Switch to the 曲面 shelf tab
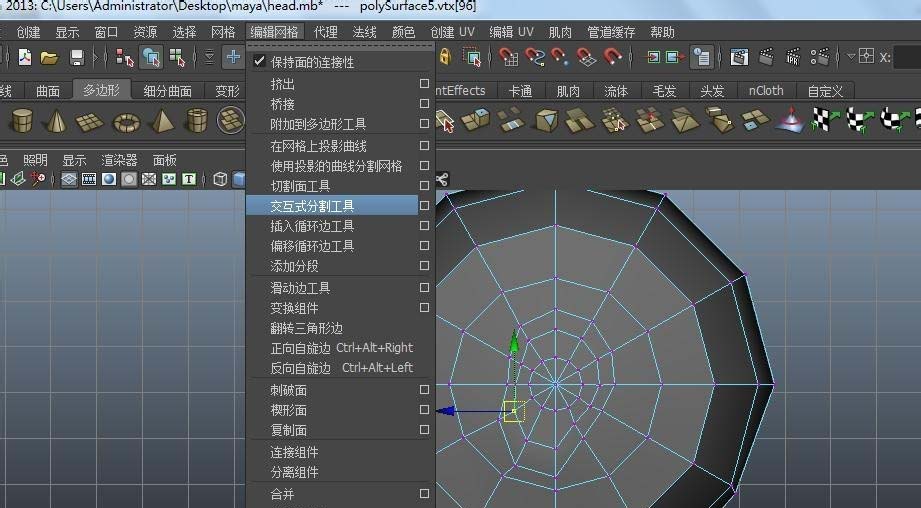 [x=48, y=90]
